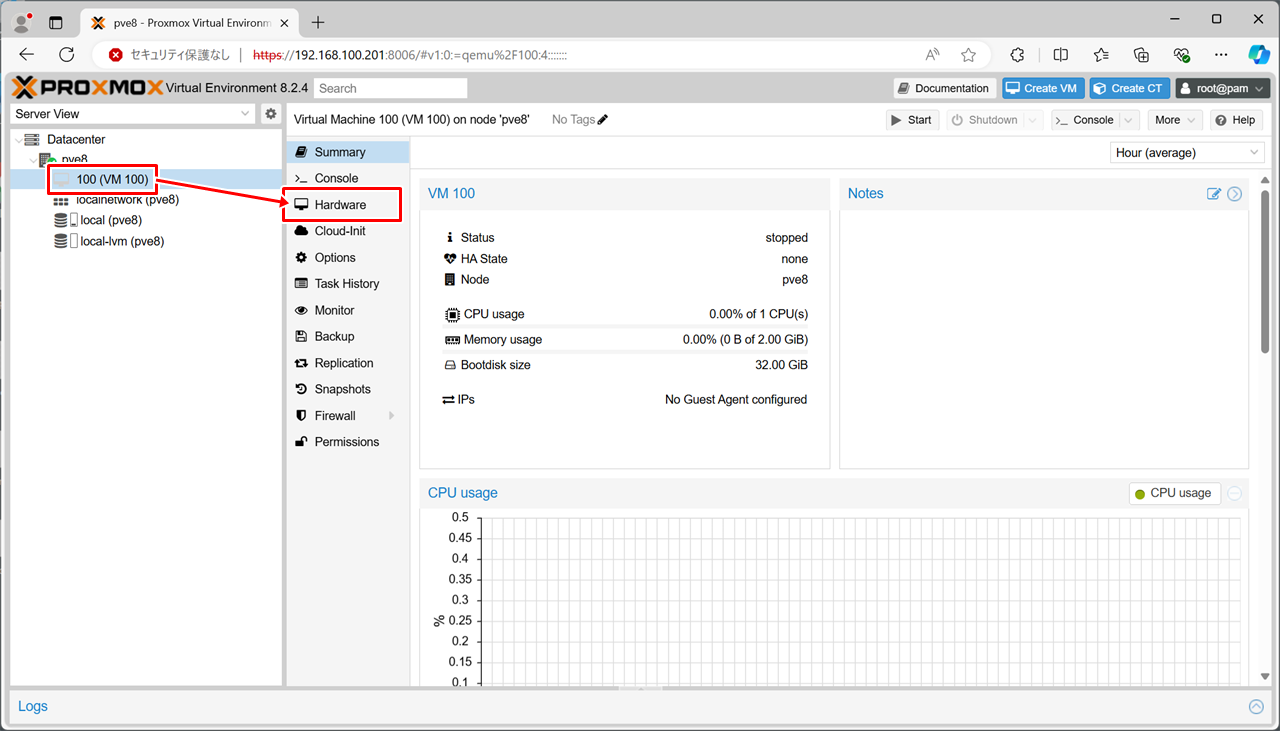Click the edit tags pencil icon

pos(603,120)
